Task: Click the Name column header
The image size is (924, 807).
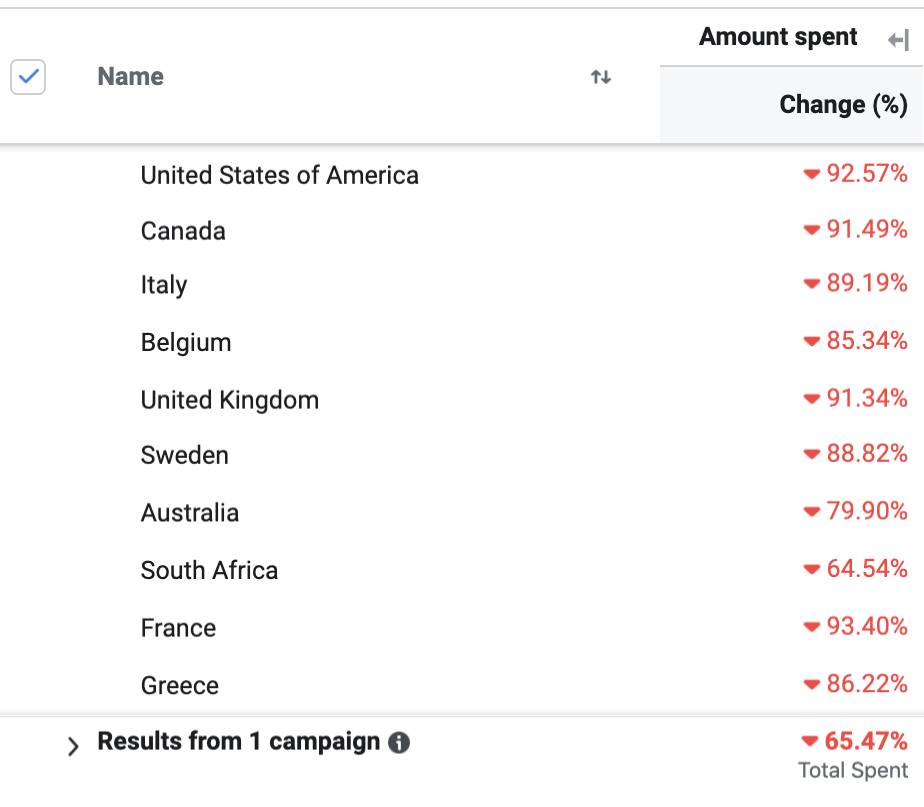Action: [131, 77]
